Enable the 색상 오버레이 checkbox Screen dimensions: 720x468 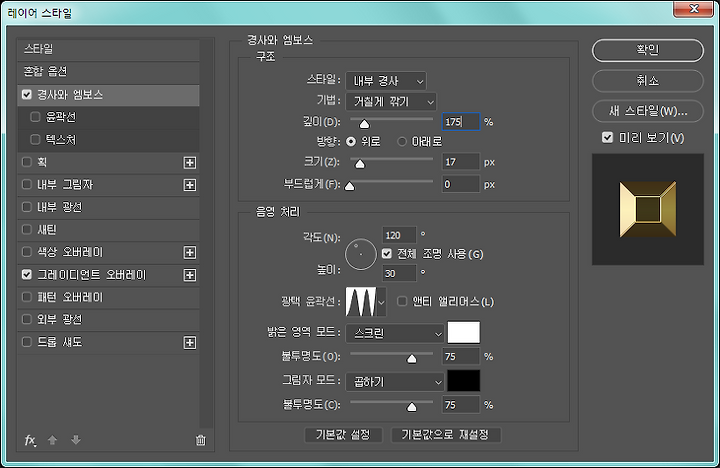pyautogui.click(x=27, y=252)
